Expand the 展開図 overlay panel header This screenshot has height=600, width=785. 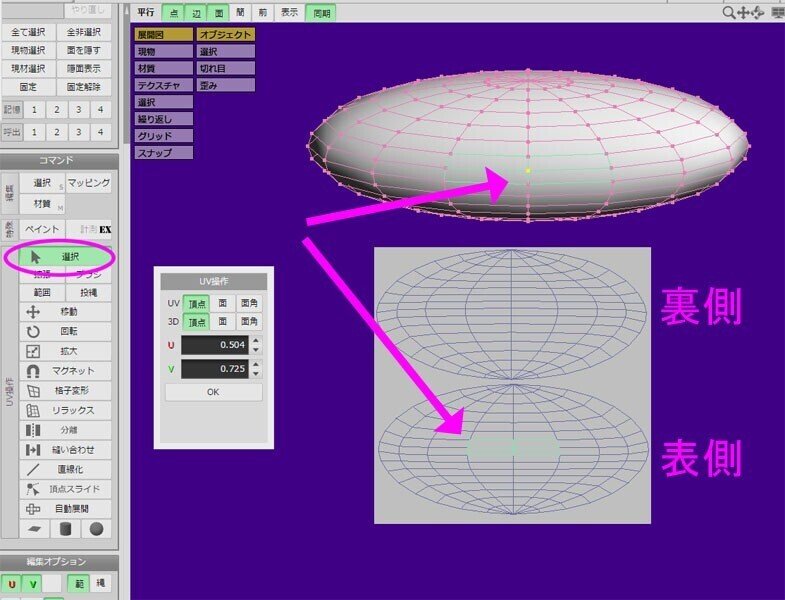pos(164,35)
